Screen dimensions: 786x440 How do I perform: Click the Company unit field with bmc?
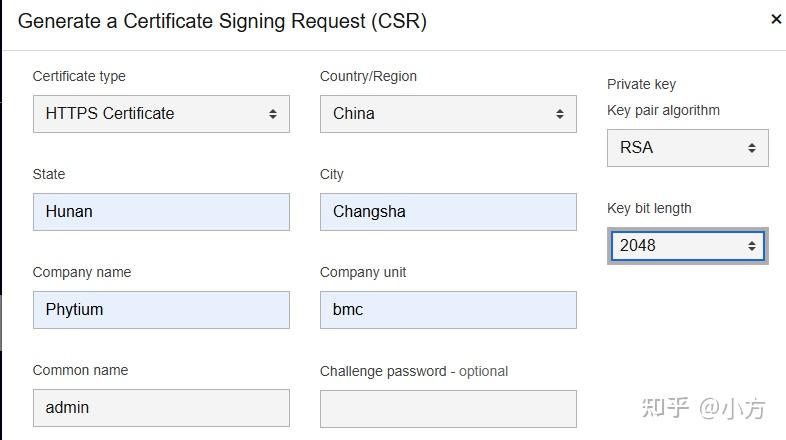(x=448, y=310)
